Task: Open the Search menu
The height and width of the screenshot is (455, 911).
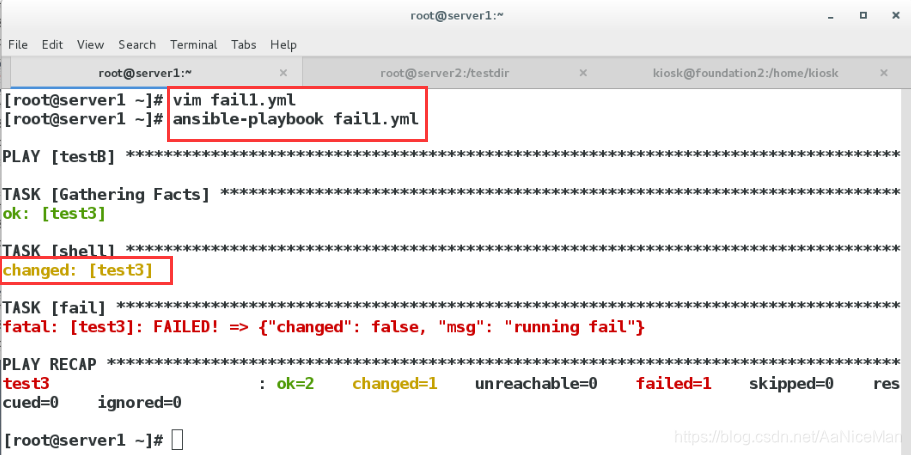Action: tap(137, 45)
